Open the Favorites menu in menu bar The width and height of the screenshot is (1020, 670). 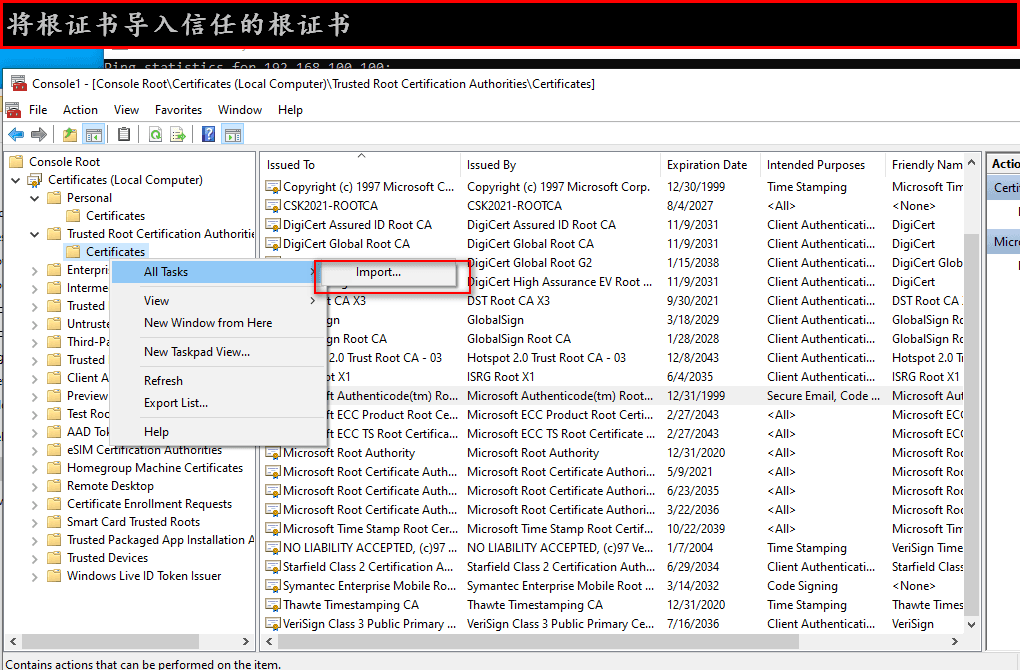coord(178,110)
